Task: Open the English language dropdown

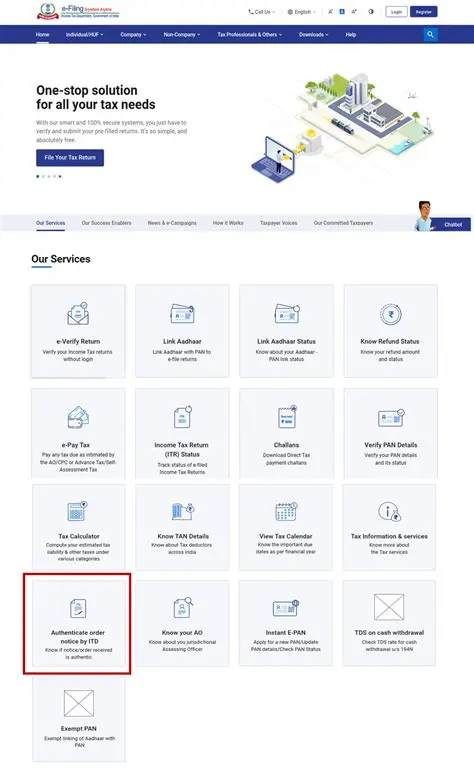Action: pyautogui.click(x=301, y=12)
